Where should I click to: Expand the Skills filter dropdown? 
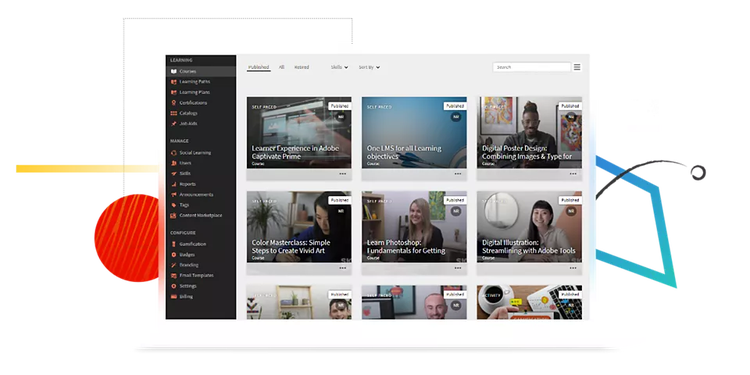pos(339,67)
